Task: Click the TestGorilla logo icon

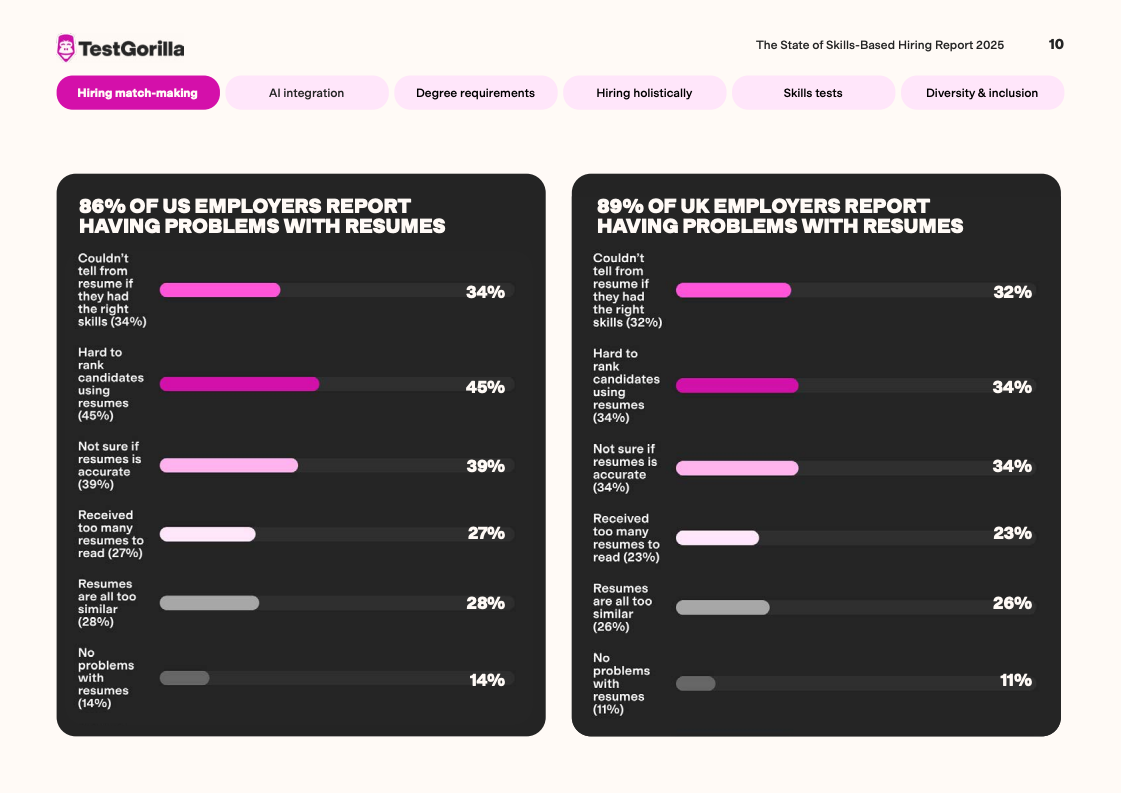Action: pos(66,48)
